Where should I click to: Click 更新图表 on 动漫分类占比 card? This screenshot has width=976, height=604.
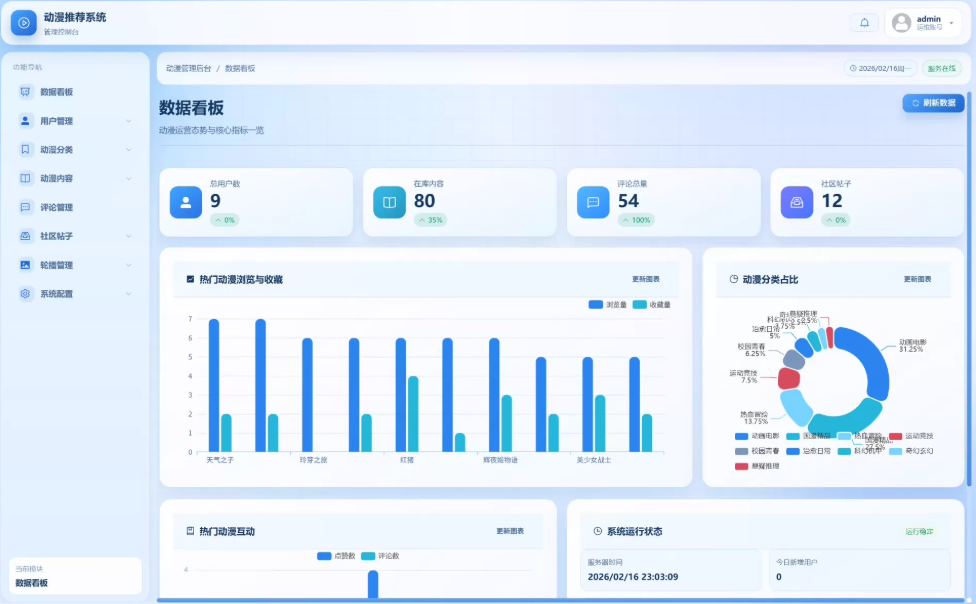click(917, 279)
